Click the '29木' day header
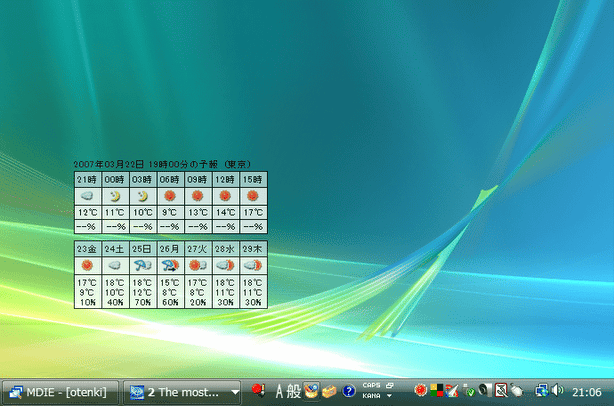The image size is (614, 406). pos(253,249)
